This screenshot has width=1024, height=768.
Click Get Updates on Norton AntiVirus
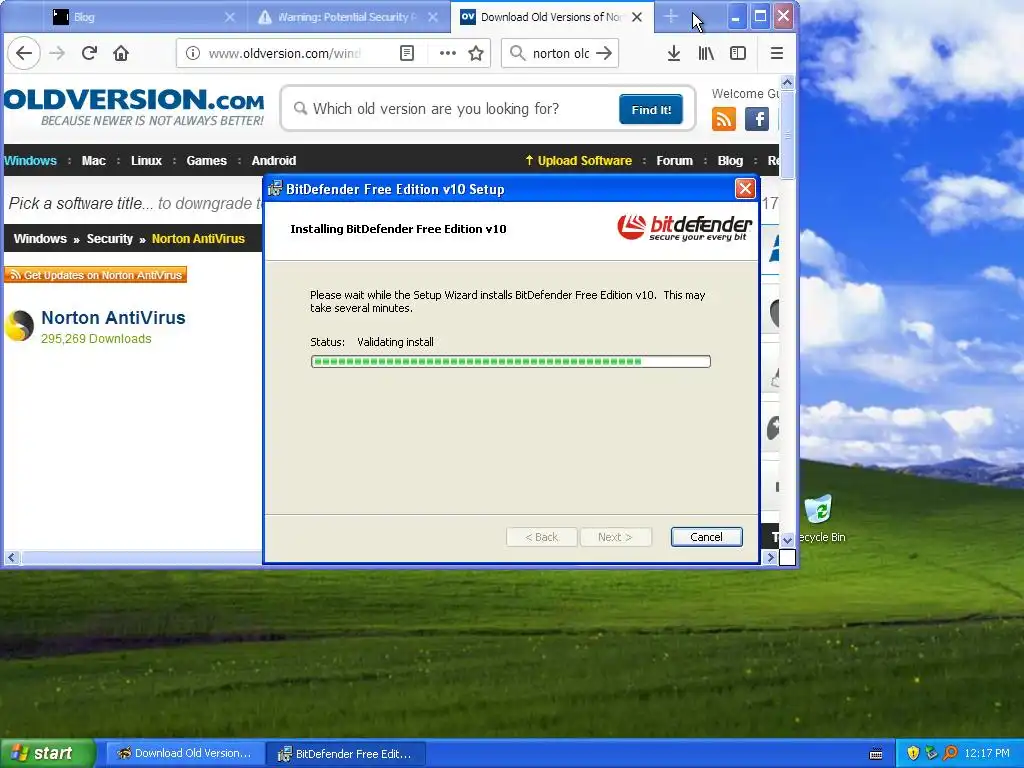[95, 275]
